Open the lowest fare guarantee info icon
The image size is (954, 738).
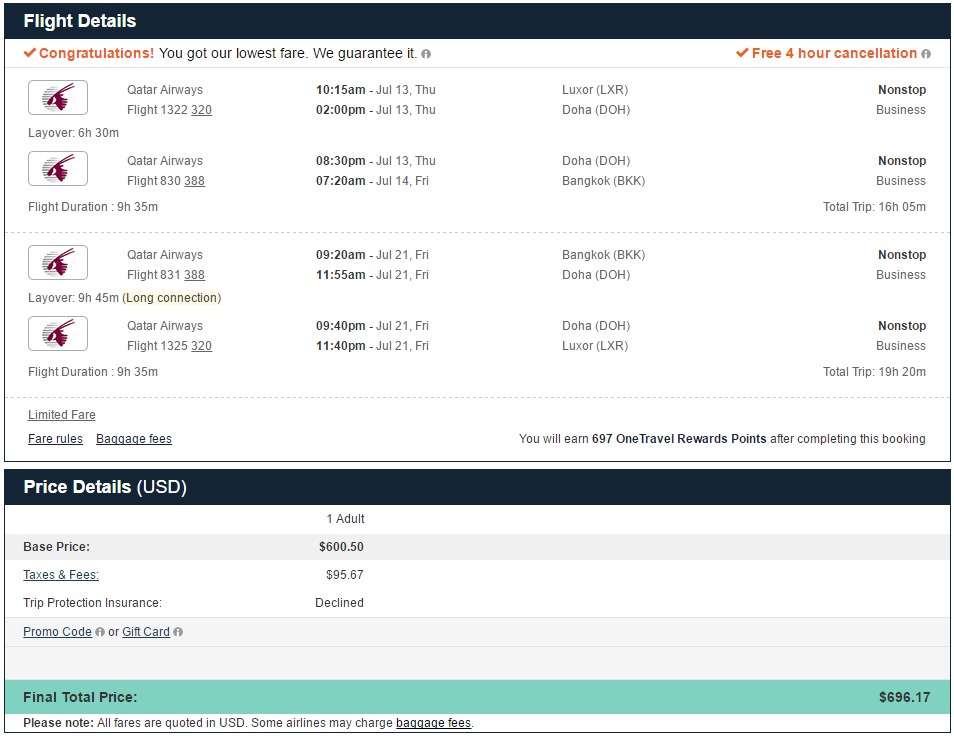pyautogui.click(x=426, y=54)
